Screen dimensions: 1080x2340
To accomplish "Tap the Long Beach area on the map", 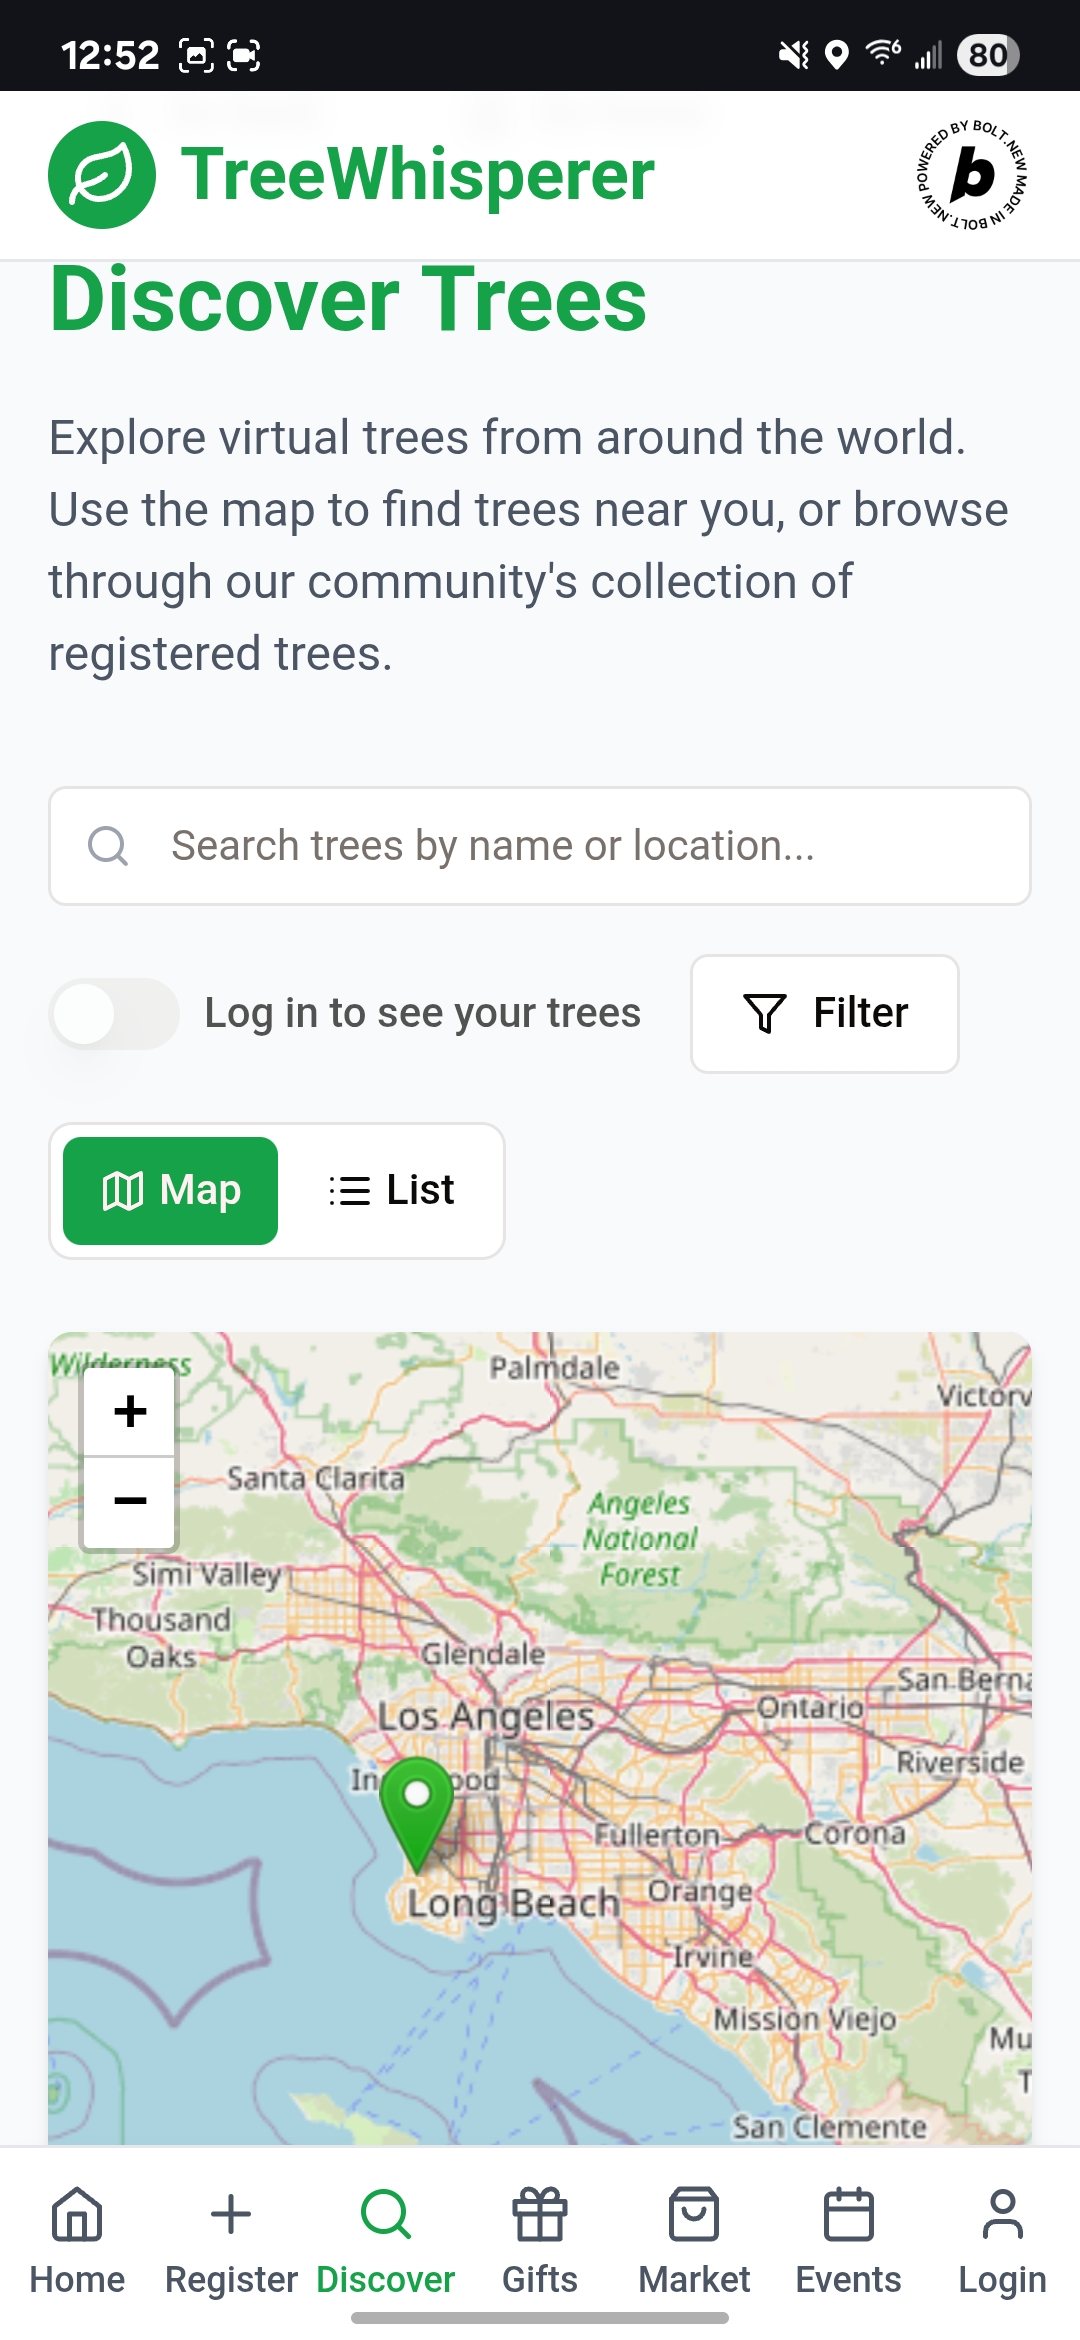I will (514, 1903).
